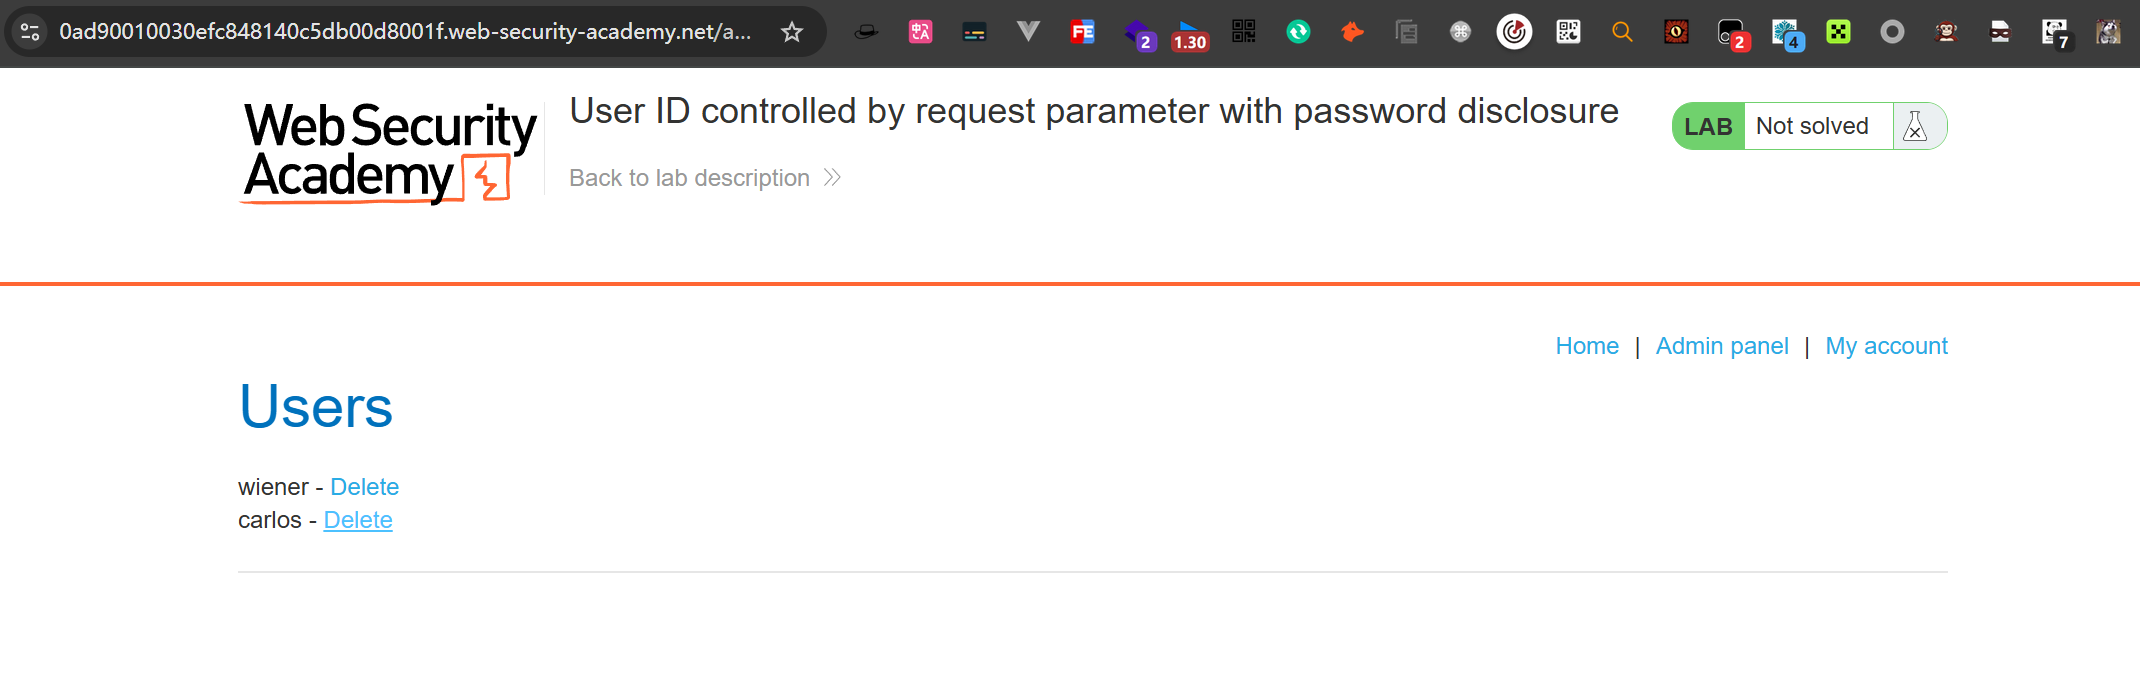The height and width of the screenshot is (673, 2140).
Task: Open the My account link
Action: pos(1886,346)
